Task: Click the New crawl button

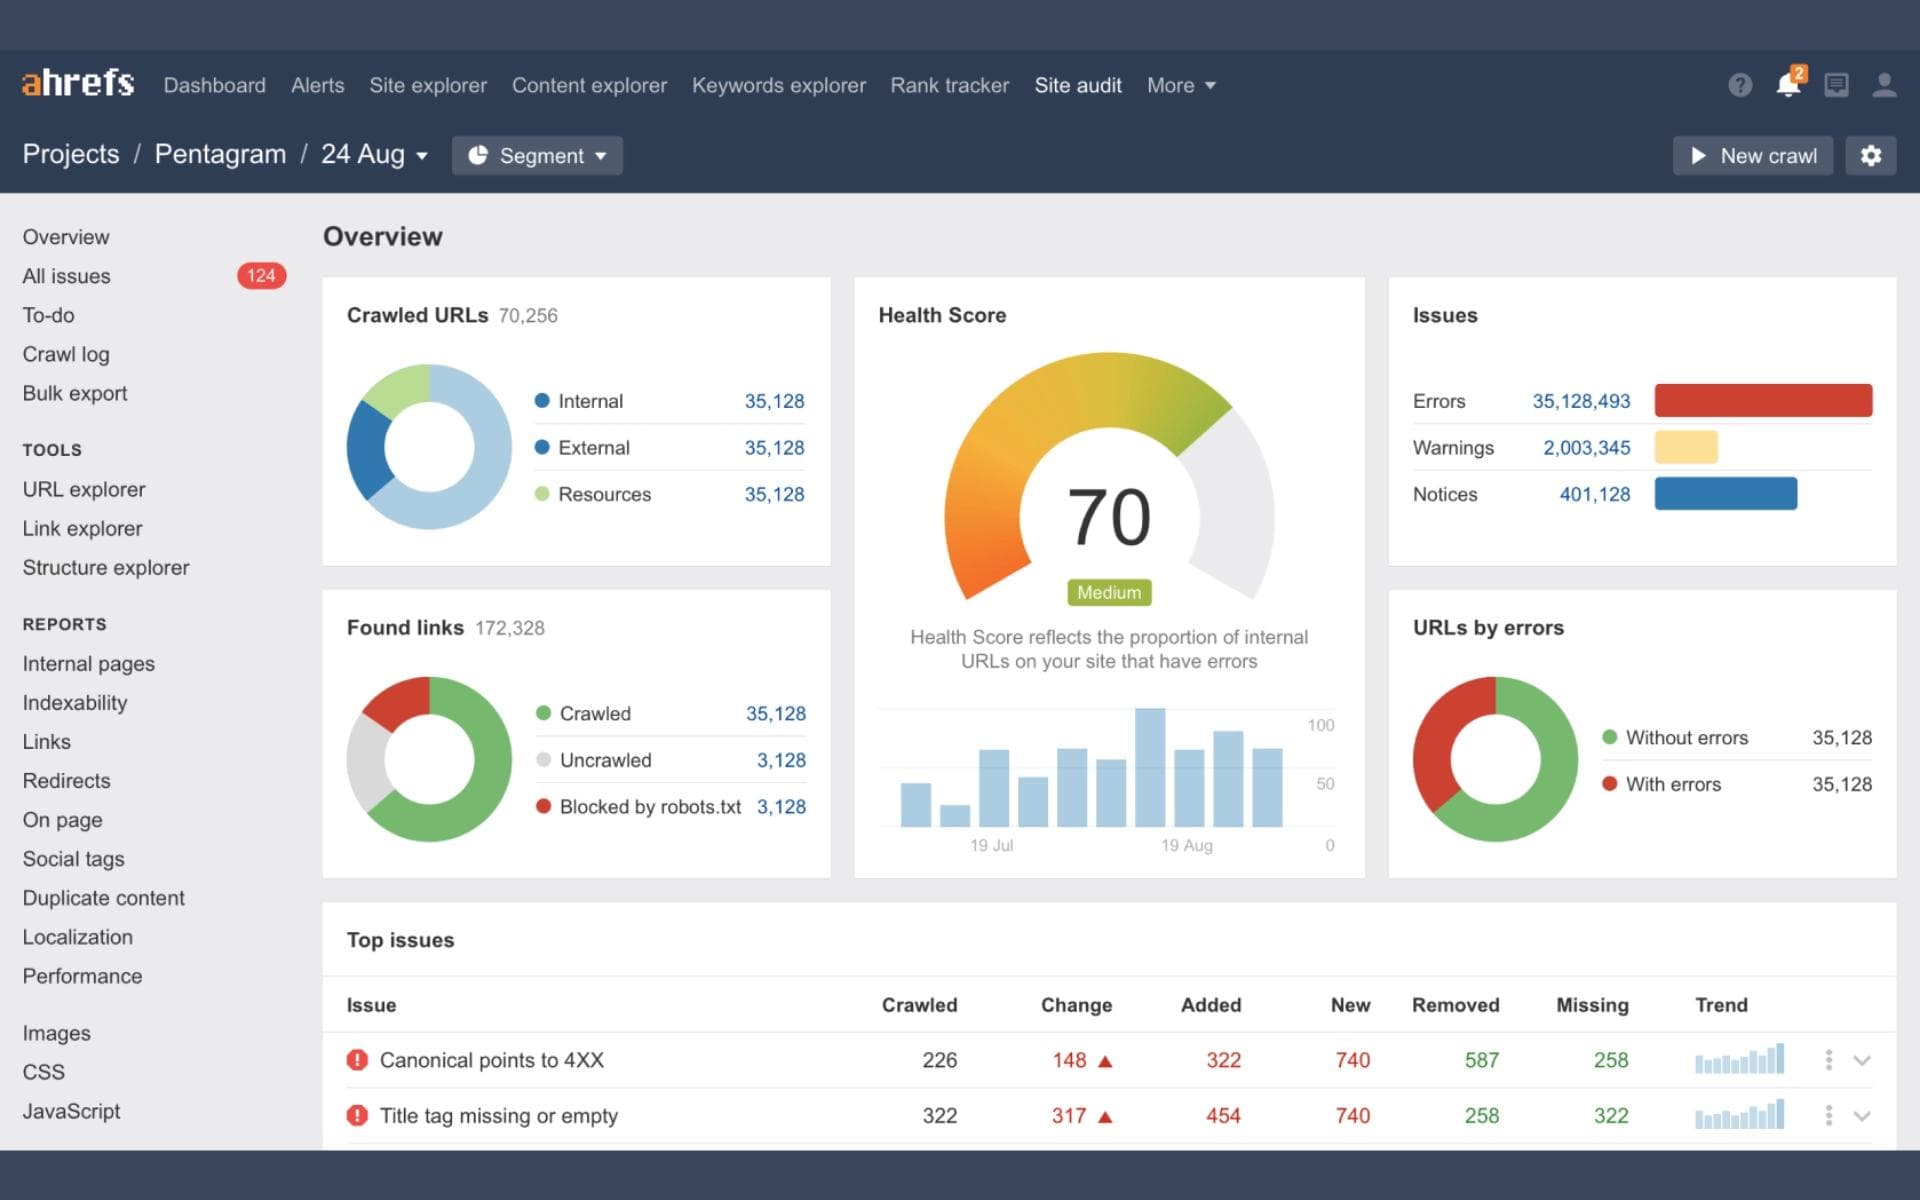Action: 1754,155
